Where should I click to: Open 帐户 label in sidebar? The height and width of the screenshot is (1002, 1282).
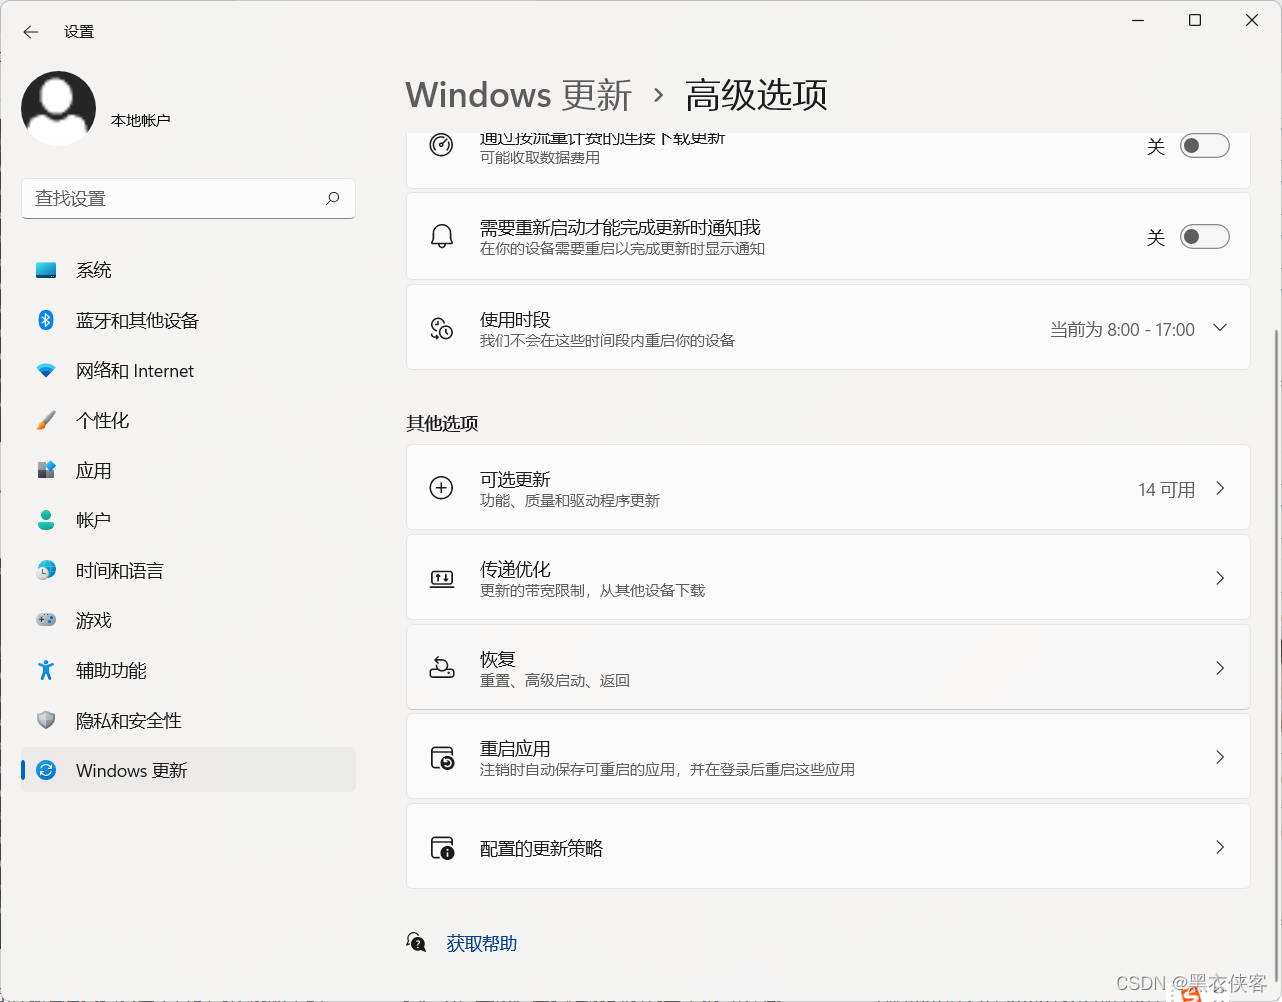click(x=94, y=520)
